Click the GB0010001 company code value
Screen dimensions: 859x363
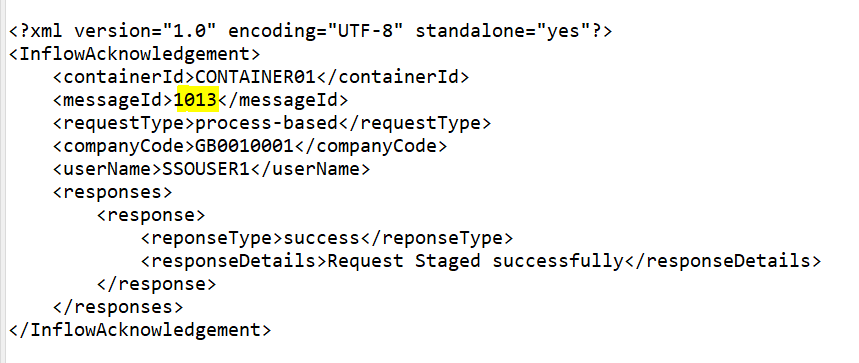[245, 146]
